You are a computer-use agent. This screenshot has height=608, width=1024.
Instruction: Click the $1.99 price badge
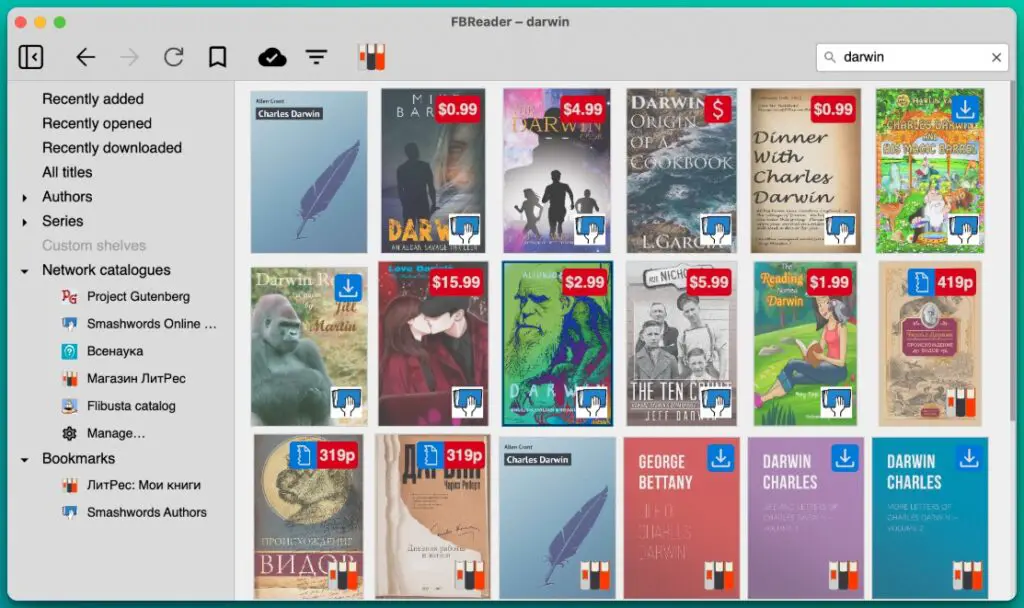[829, 282]
